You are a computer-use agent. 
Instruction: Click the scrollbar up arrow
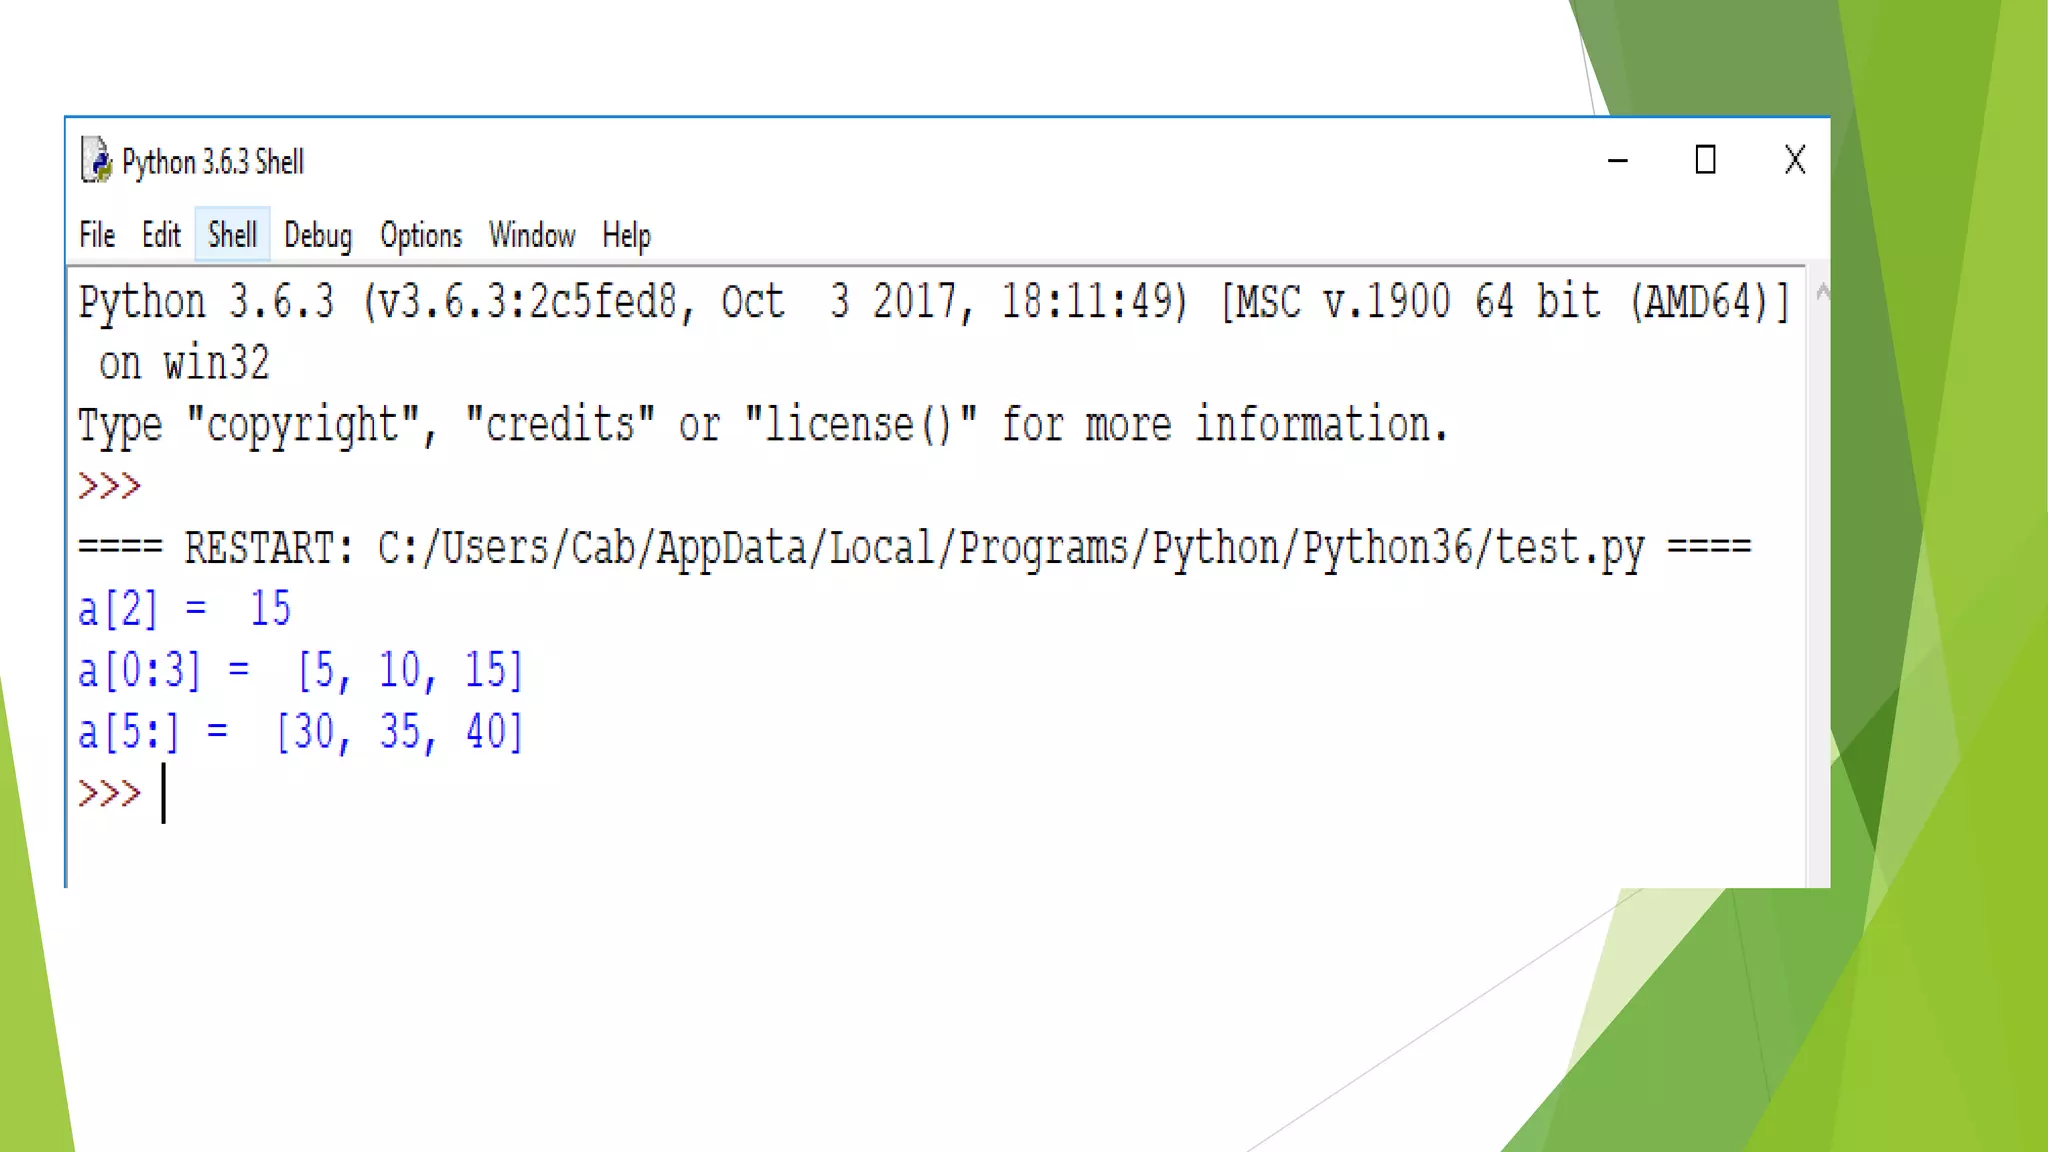tap(1822, 291)
